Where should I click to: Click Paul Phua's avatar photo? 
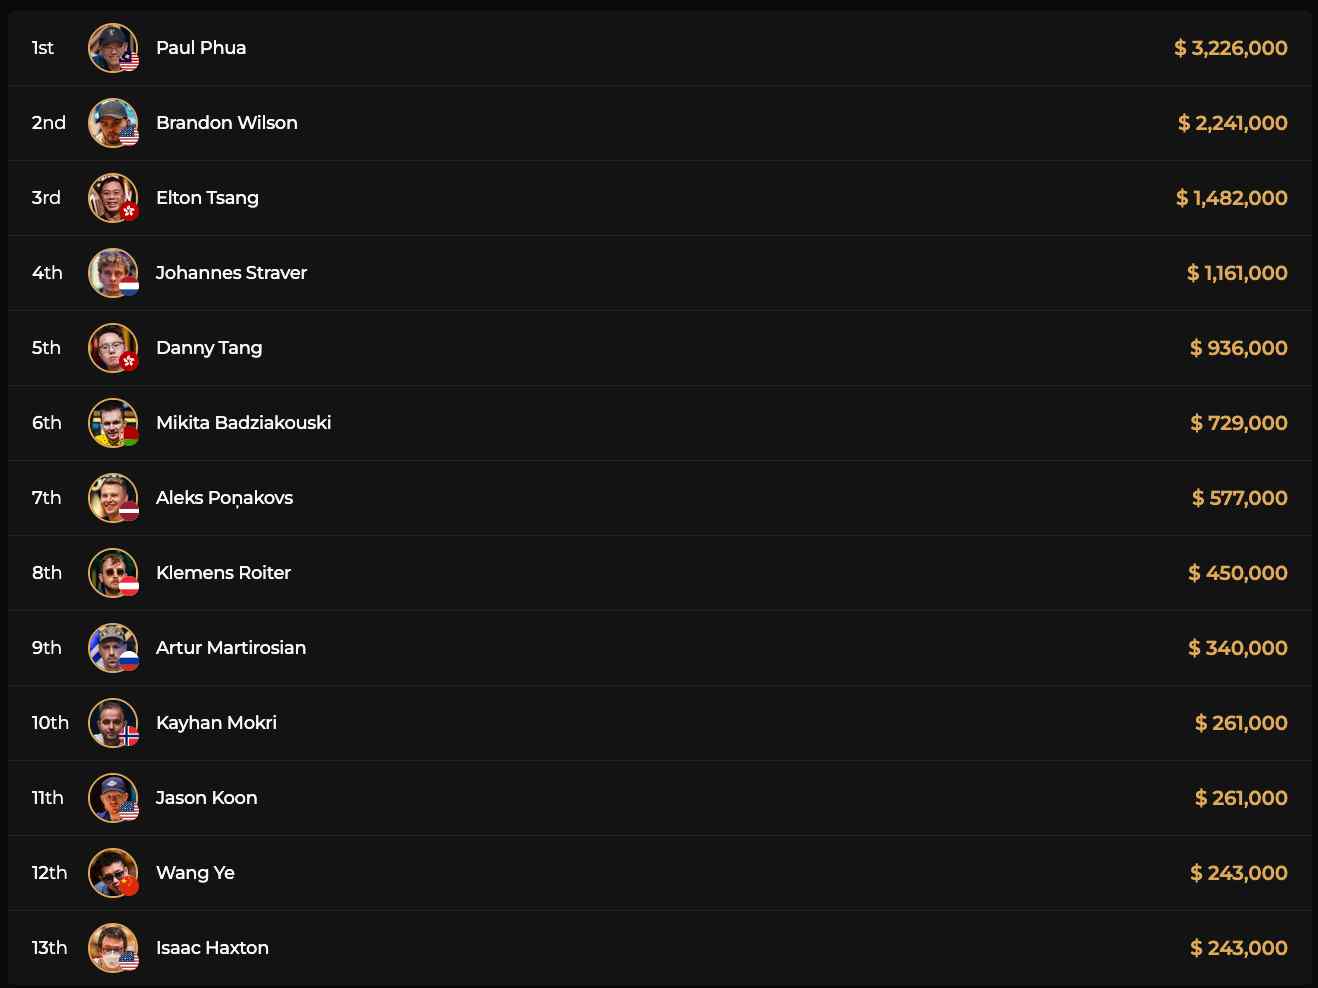112,48
